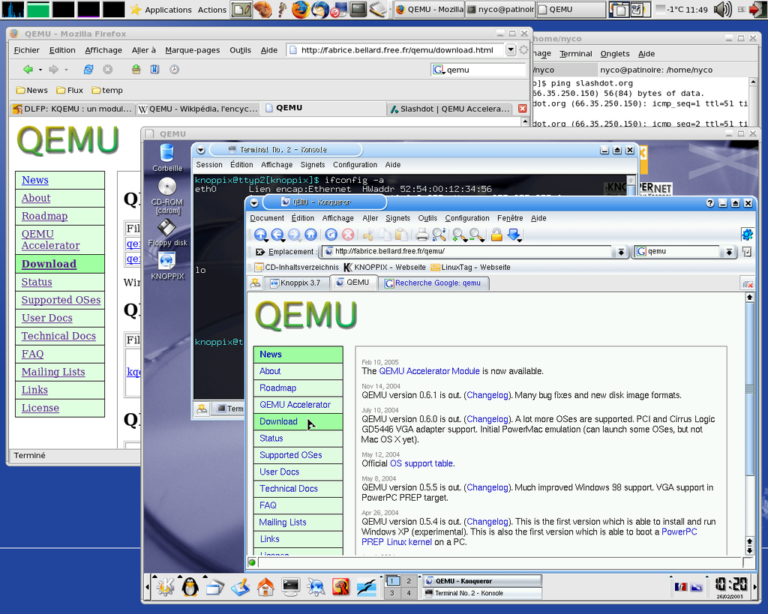
Task: Launch Konsole from the KDE panel terminal icon
Action: [x=290, y=587]
